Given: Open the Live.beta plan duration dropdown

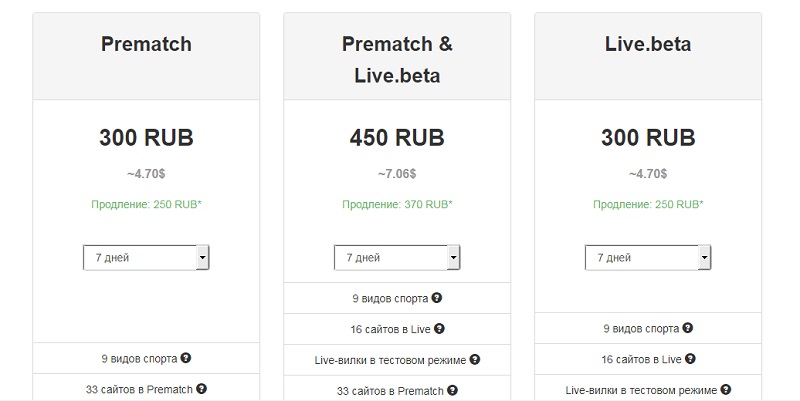Looking at the screenshot, I should pos(648,258).
